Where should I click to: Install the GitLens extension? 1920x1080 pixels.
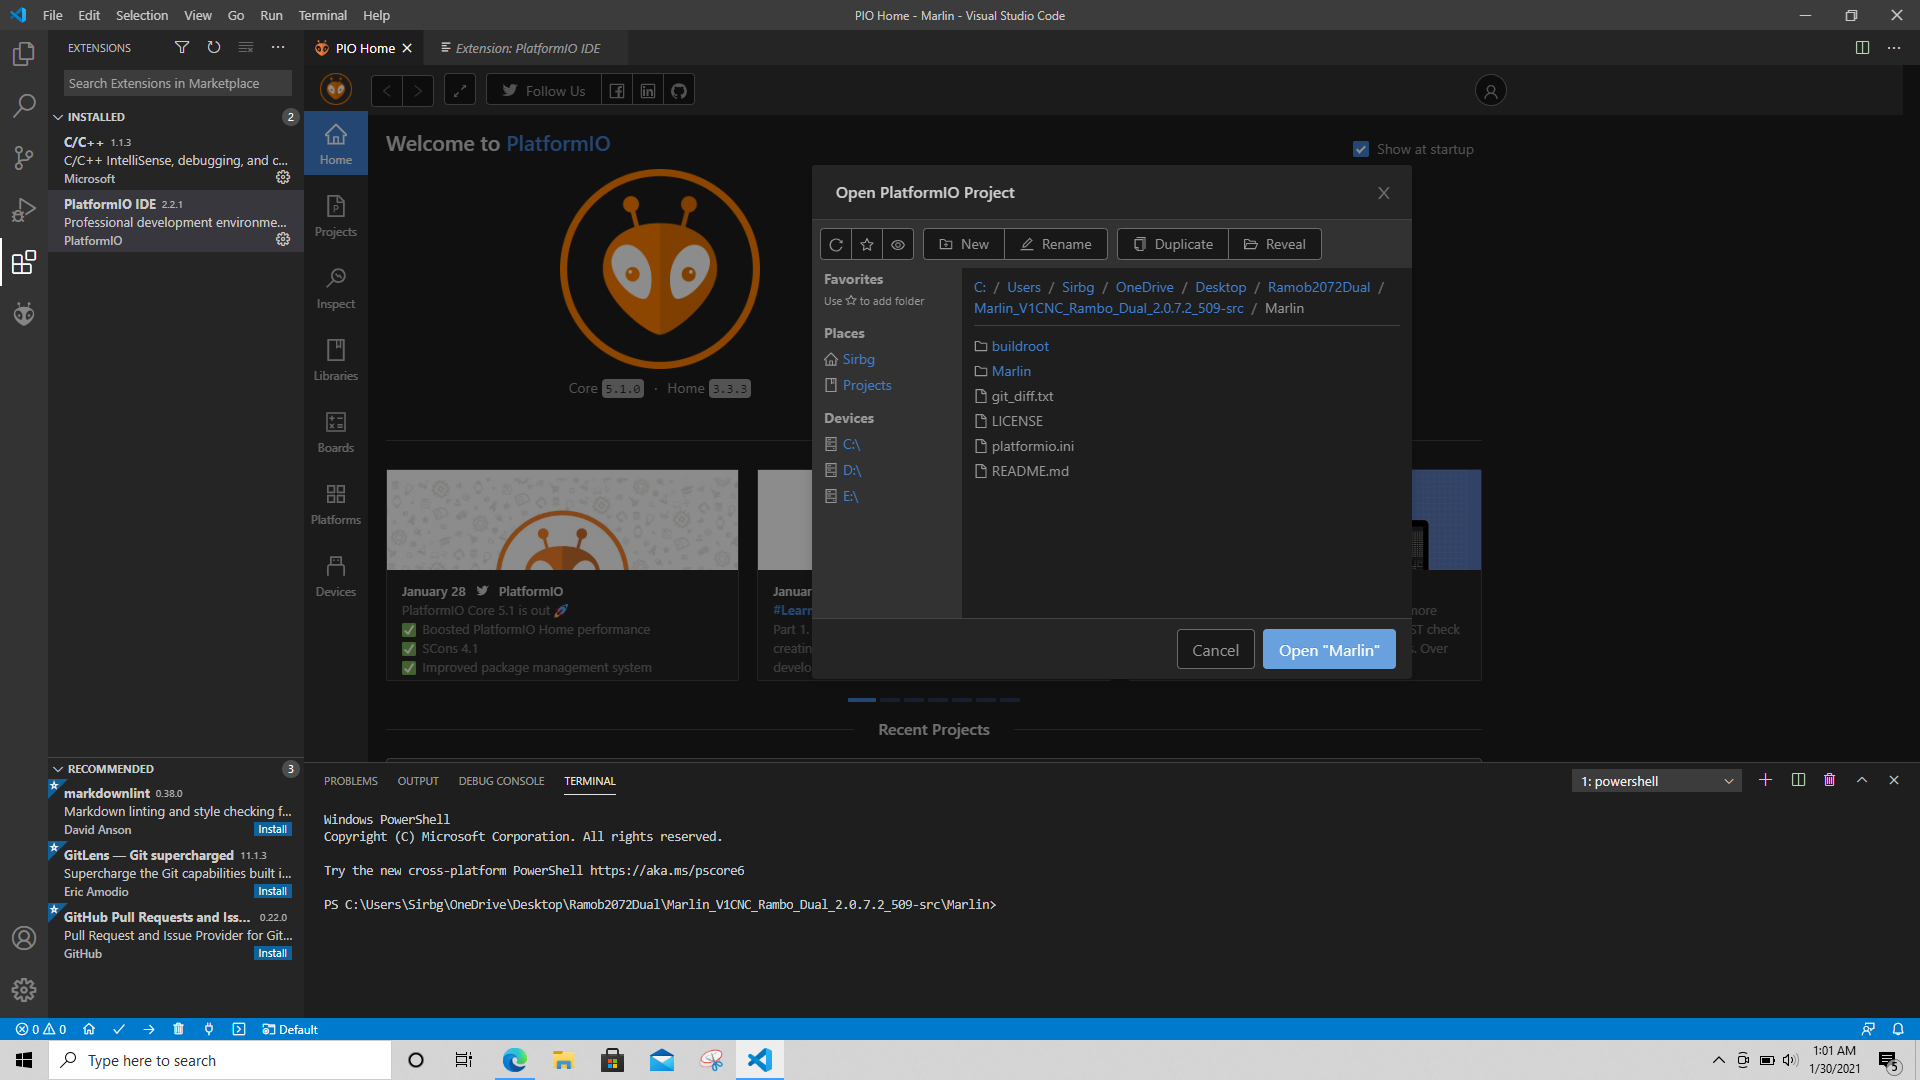click(x=272, y=891)
